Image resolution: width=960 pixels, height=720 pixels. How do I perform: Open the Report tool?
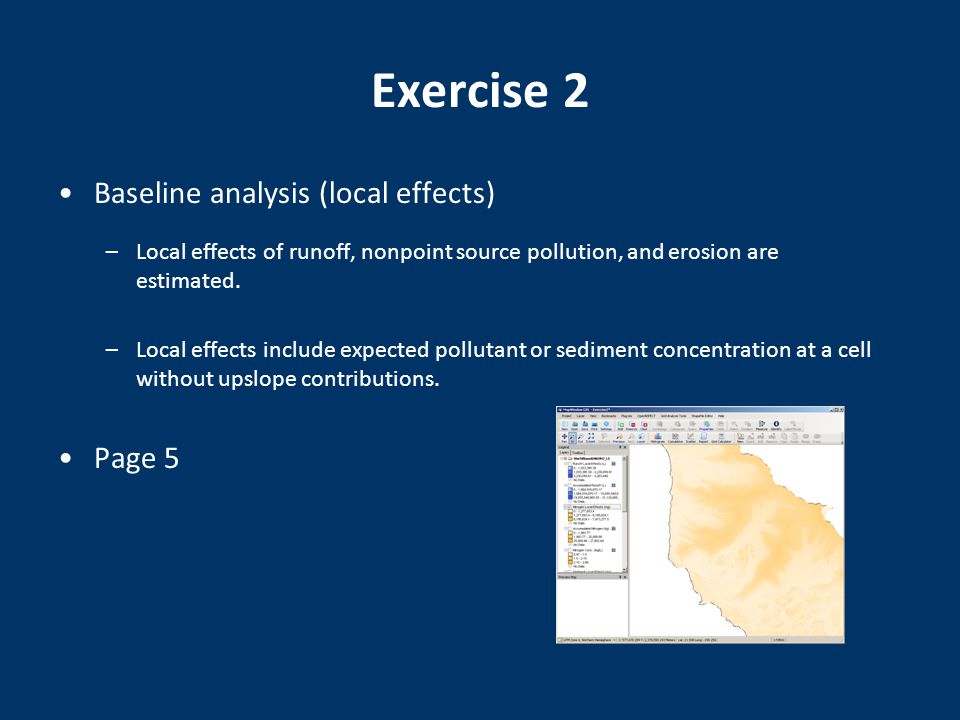point(703,438)
